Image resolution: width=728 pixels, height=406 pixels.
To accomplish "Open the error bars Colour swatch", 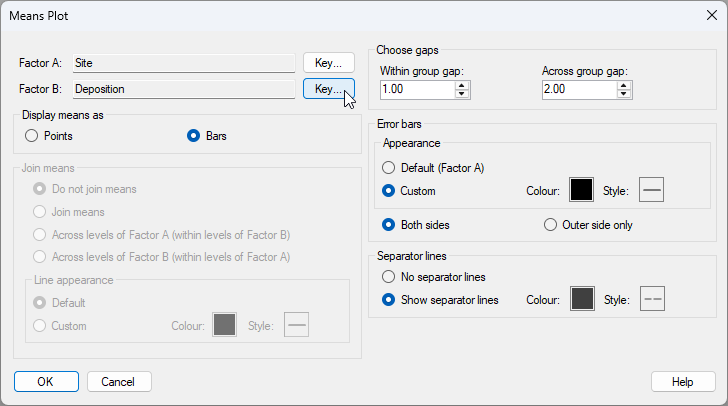I will click(581, 190).
